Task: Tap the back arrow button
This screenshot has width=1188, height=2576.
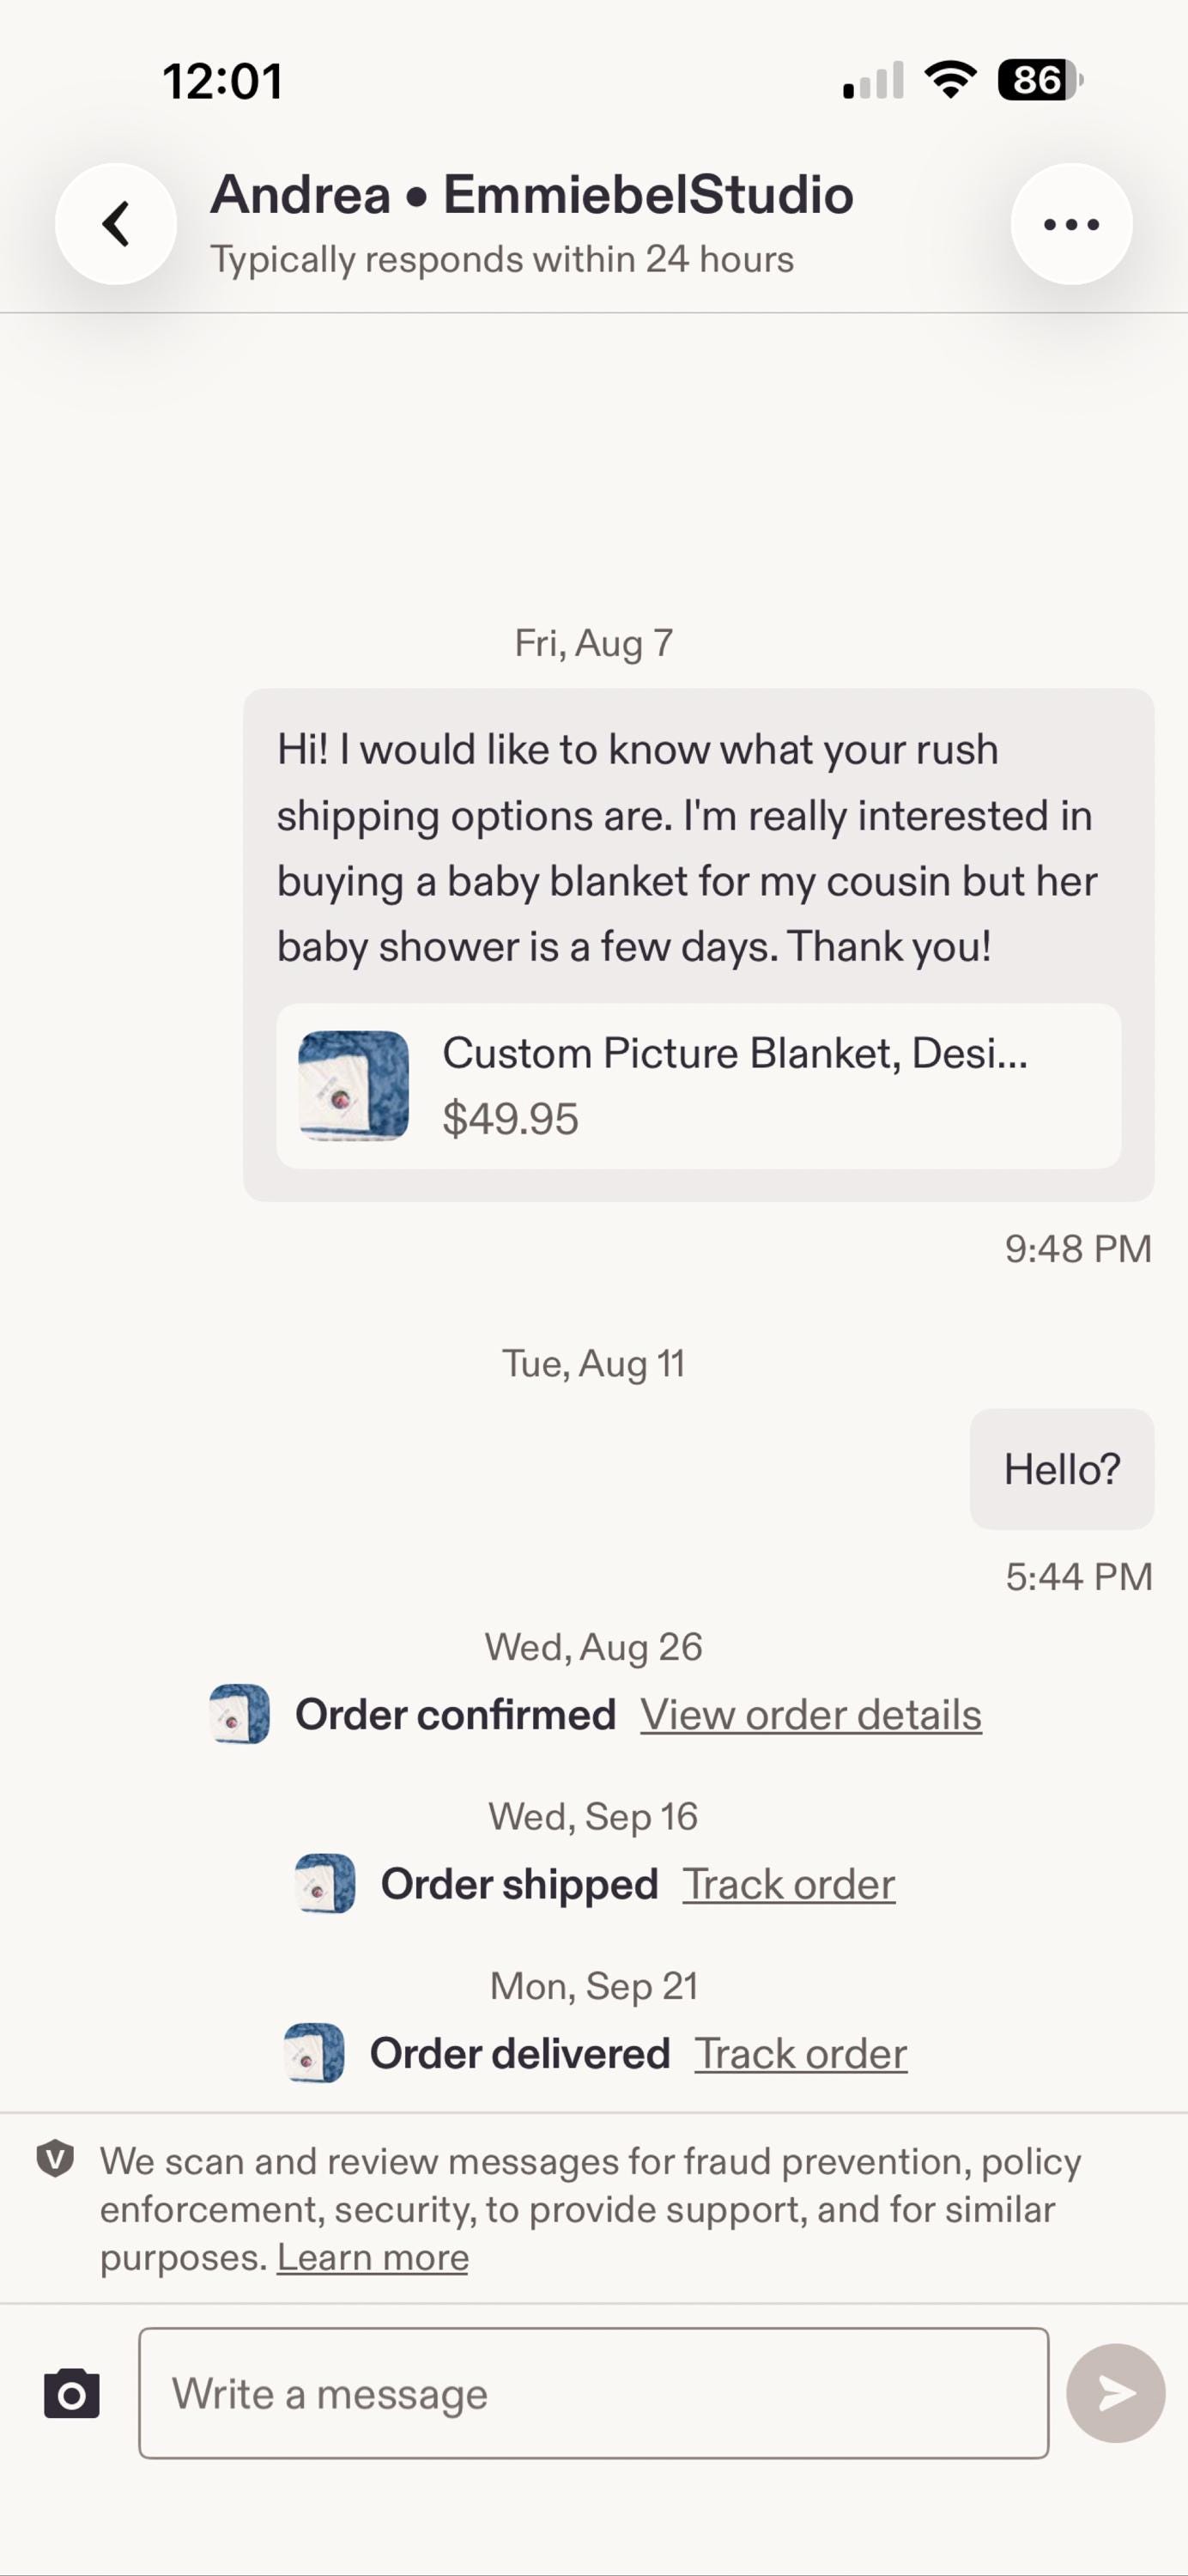Action: tap(116, 224)
